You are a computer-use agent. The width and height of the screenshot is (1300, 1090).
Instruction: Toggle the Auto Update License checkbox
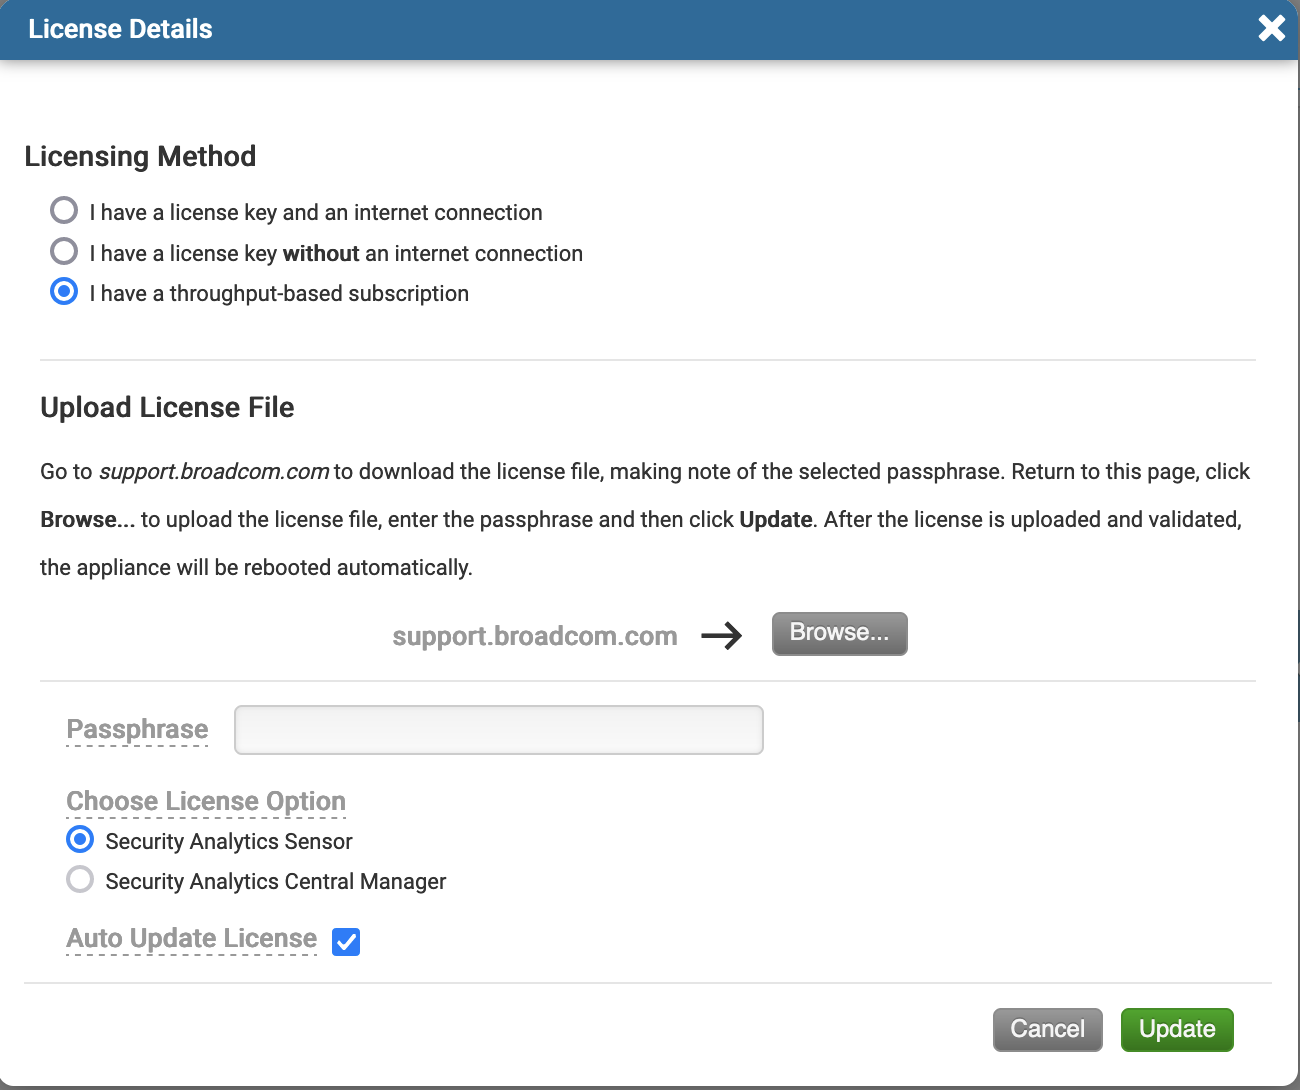point(346,941)
